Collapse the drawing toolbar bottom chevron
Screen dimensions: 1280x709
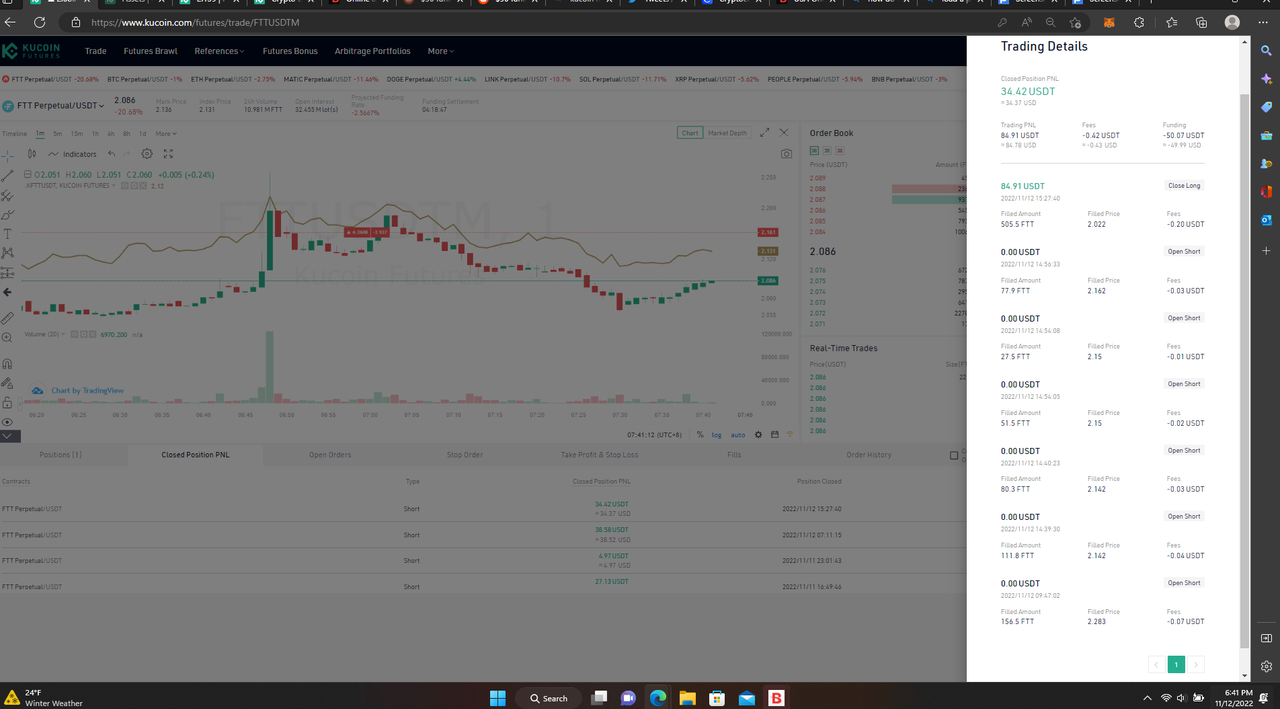pyautogui.click(x=8, y=436)
